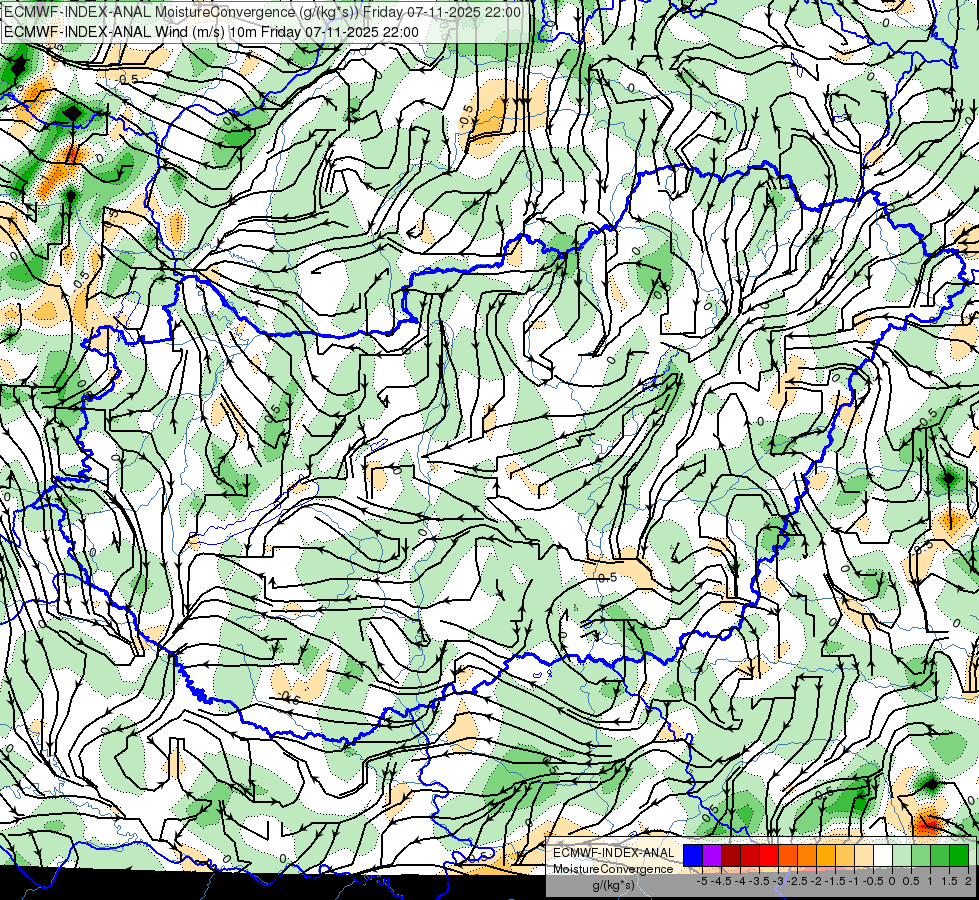The image size is (979, 900).
Task: Click the -3.5 tick label on the colorbar
Action: click(x=759, y=881)
